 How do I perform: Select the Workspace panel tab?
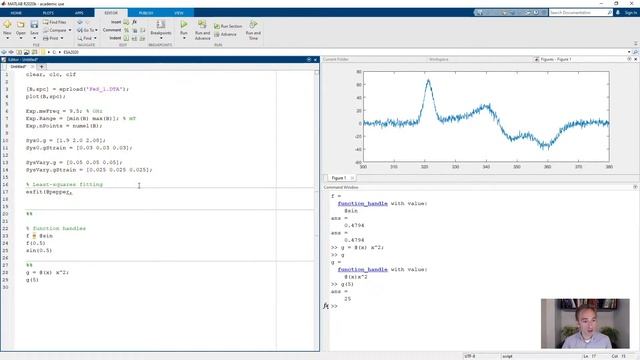coord(439,60)
